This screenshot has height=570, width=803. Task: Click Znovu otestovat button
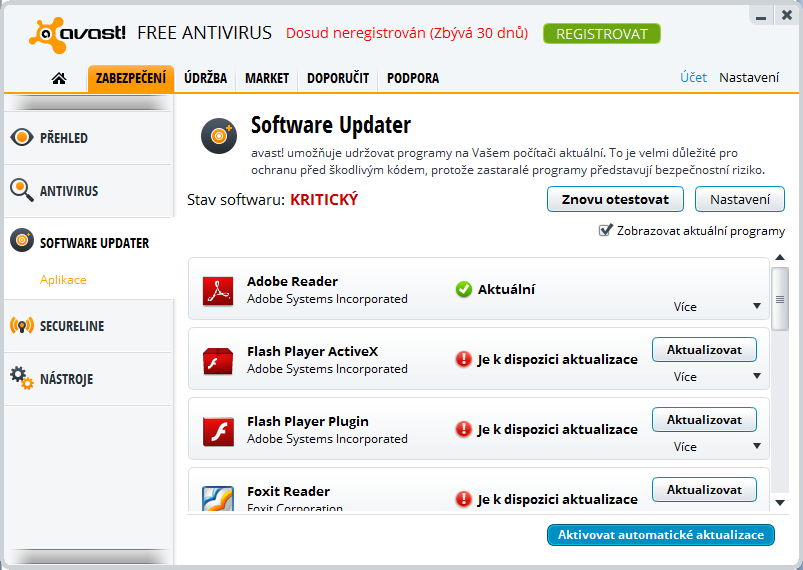(x=615, y=199)
